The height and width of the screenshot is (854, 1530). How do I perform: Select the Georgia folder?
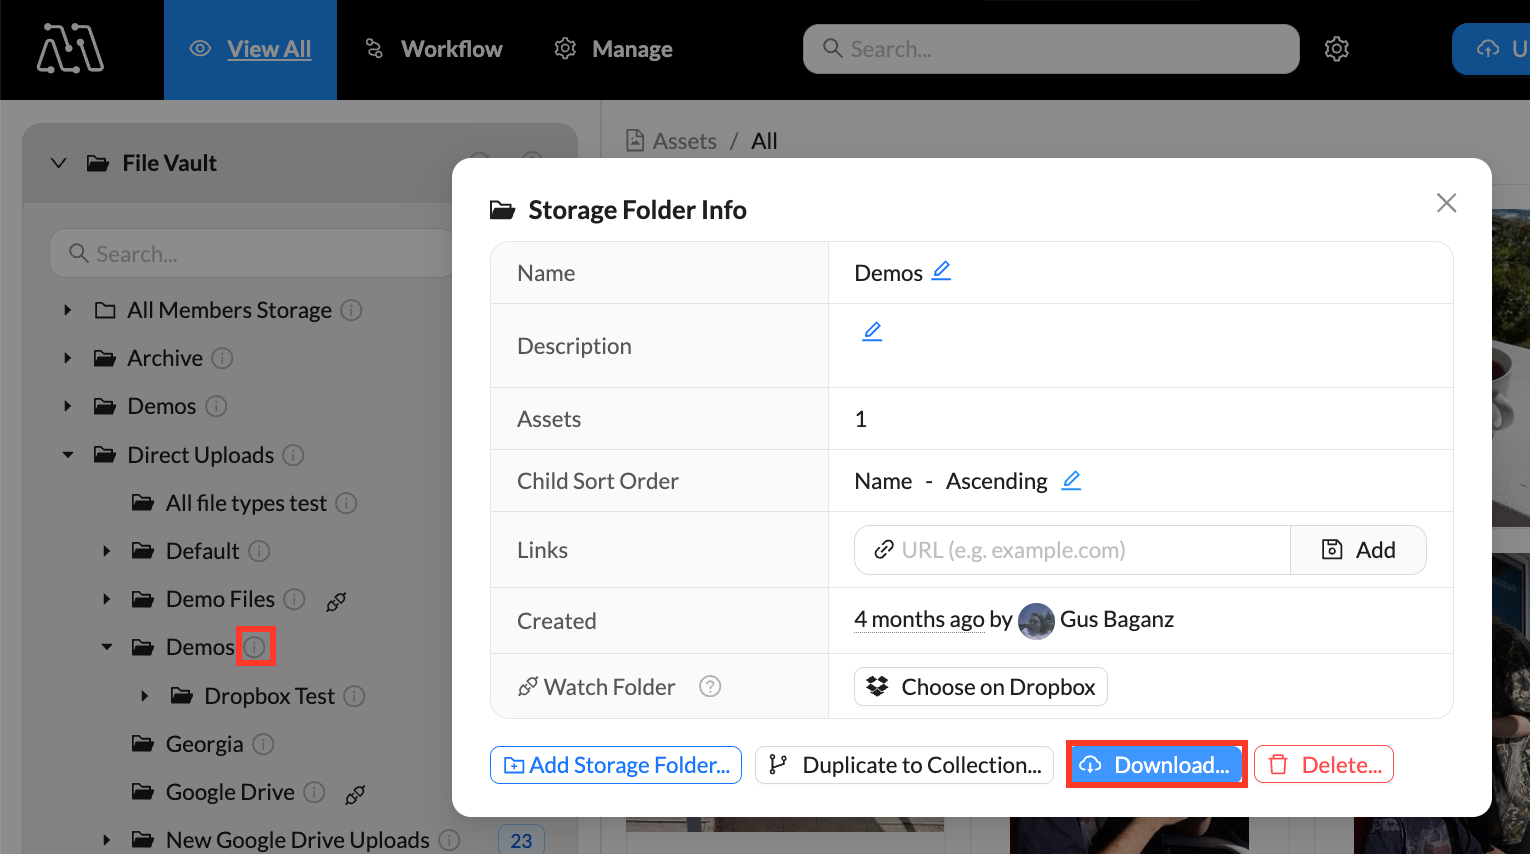point(204,744)
